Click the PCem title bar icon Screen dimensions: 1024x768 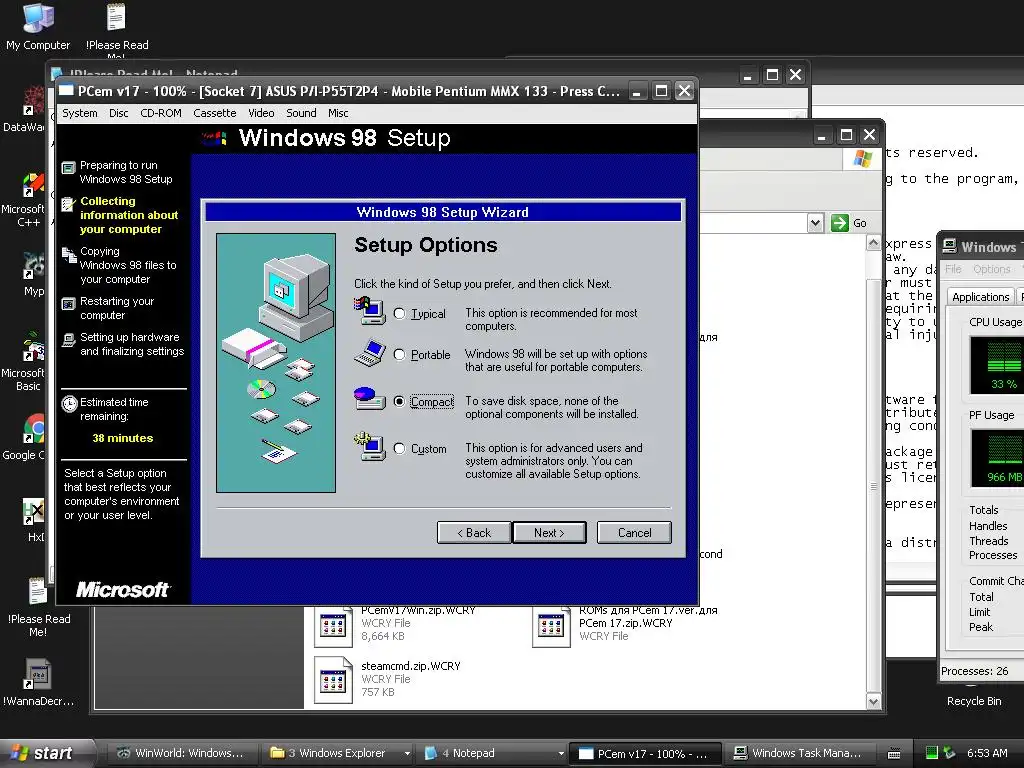pos(66,91)
